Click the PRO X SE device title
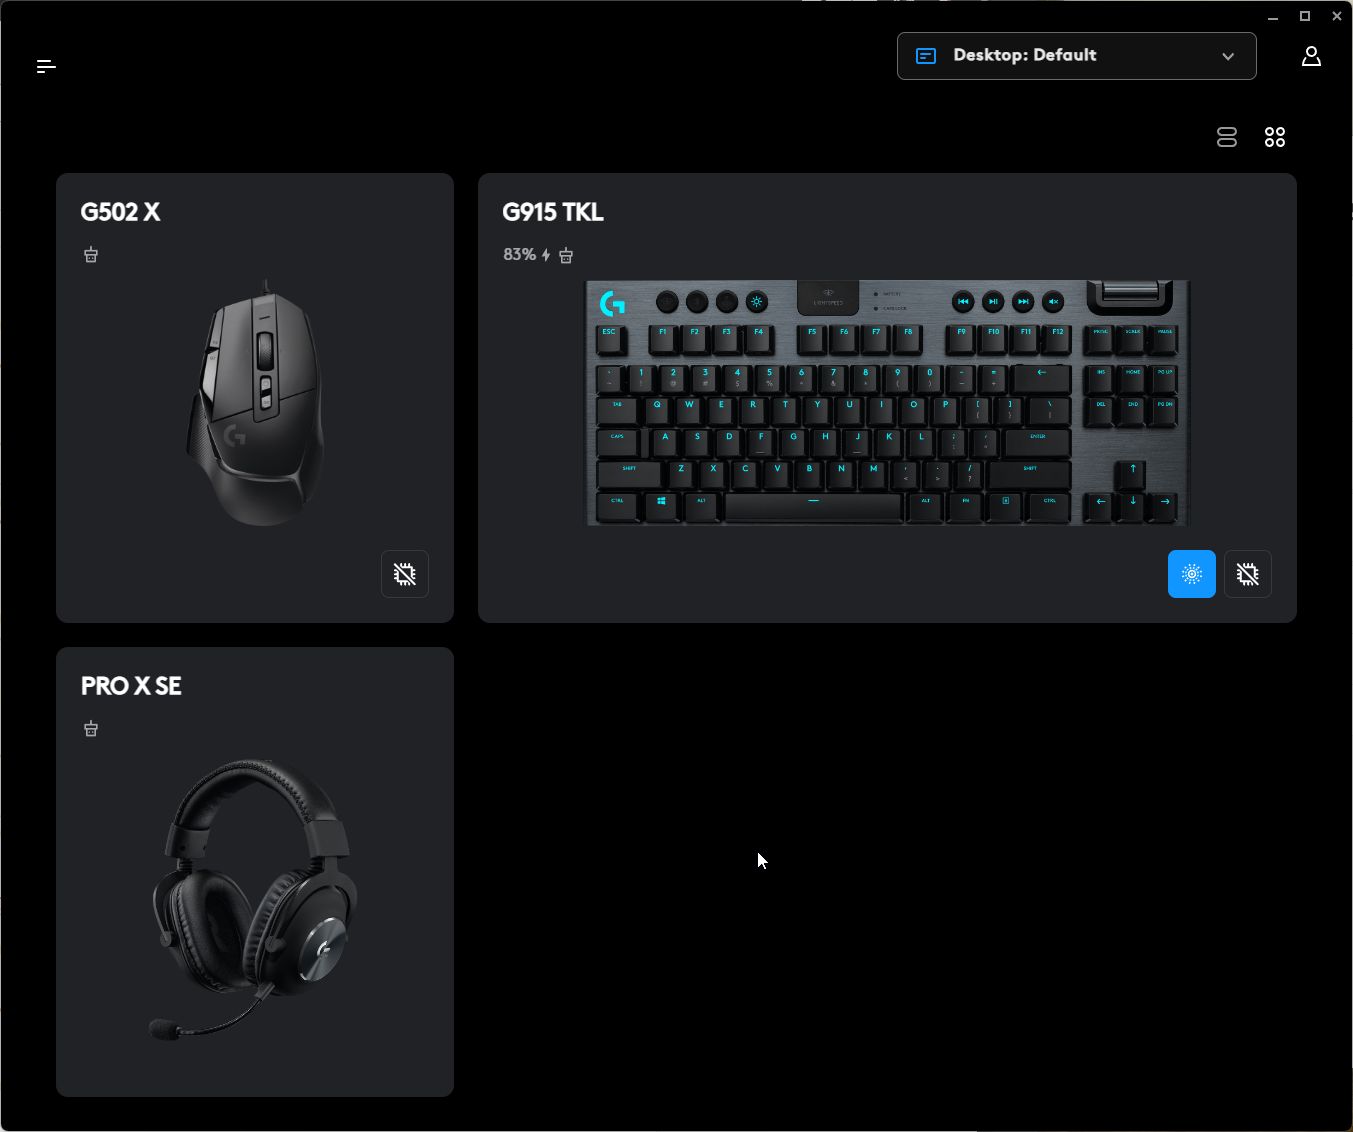The height and width of the screenshot is (1132, 1353). coord(131,686)
